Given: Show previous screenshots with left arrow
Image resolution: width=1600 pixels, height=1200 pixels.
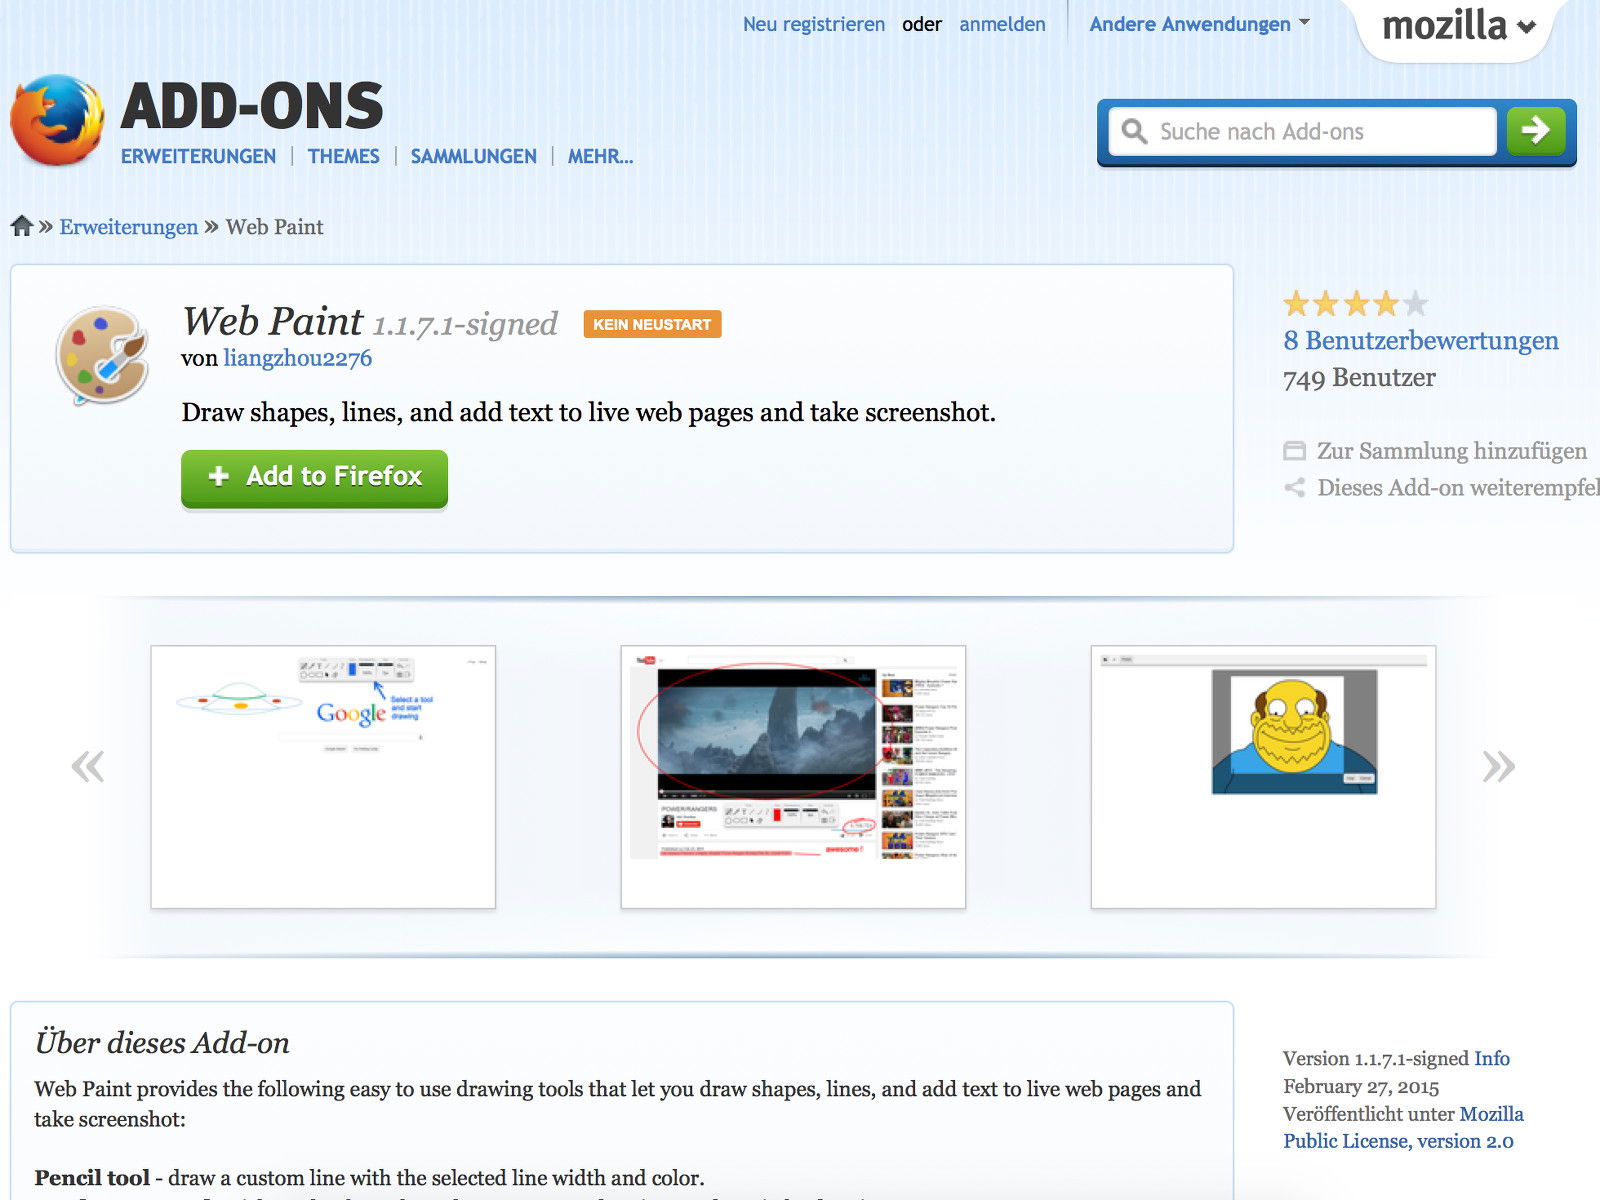Looking at the screenshot, I should coord(88,767).
